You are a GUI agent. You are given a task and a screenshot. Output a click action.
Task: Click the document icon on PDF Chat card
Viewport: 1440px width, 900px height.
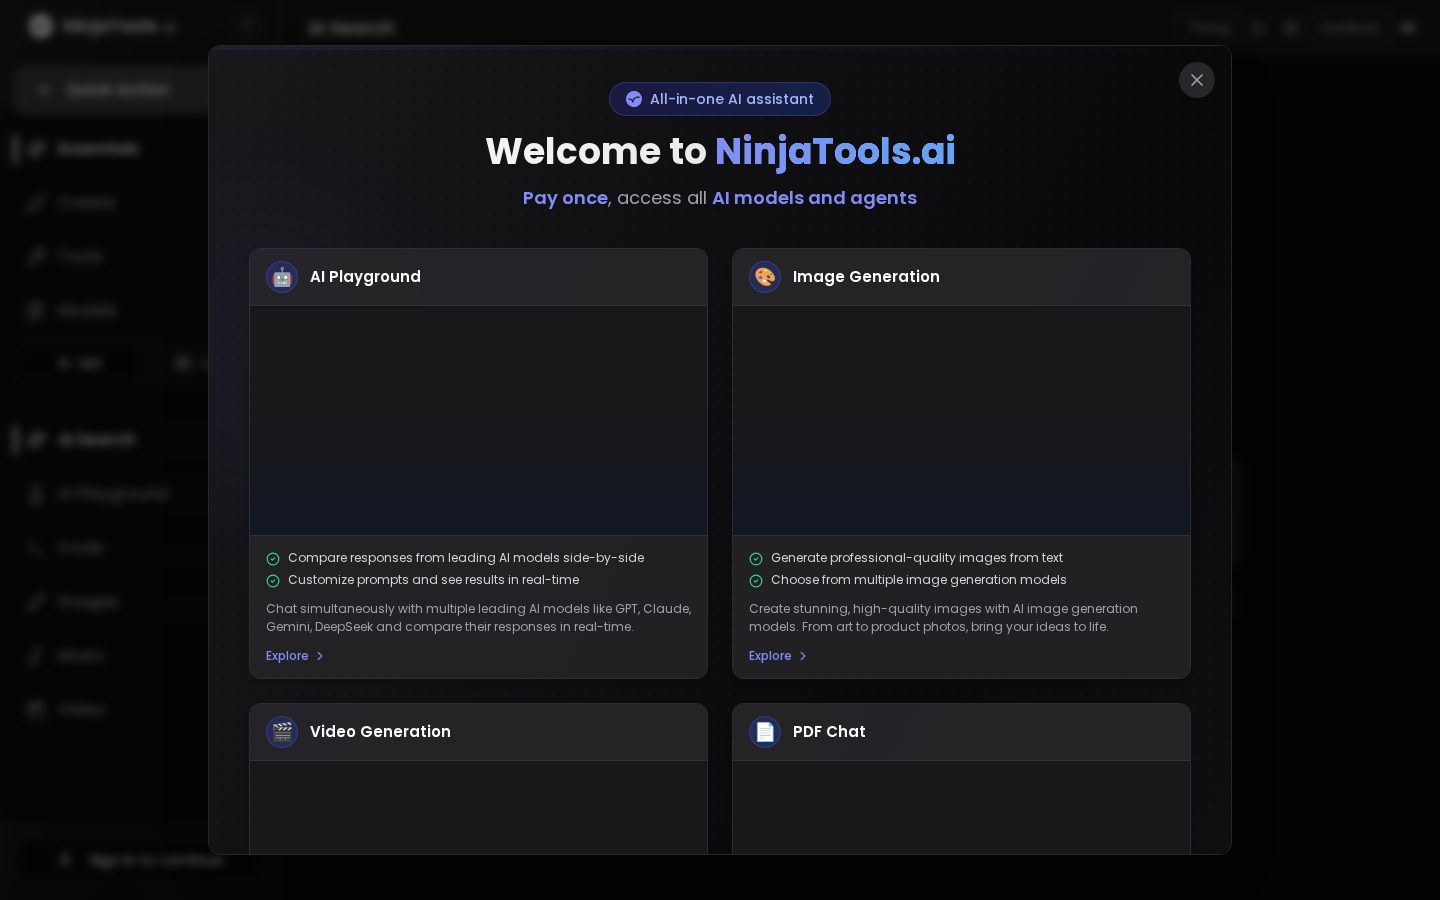(765, 732)
